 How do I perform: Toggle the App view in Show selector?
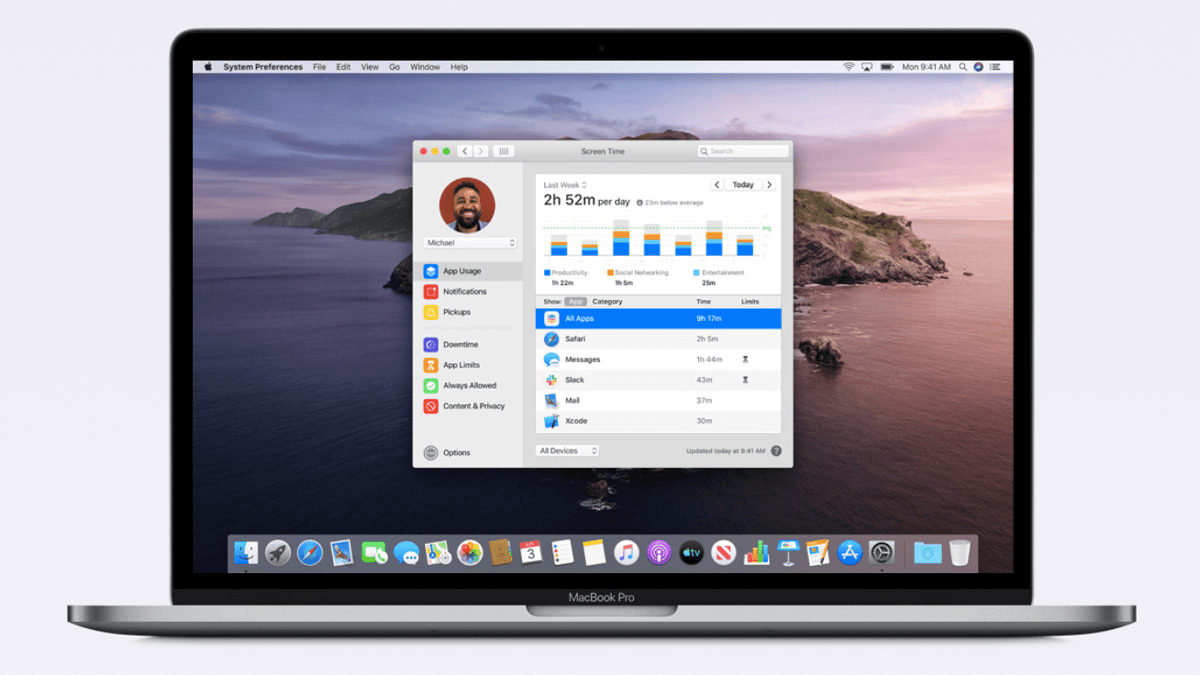(x=575, y=301)
